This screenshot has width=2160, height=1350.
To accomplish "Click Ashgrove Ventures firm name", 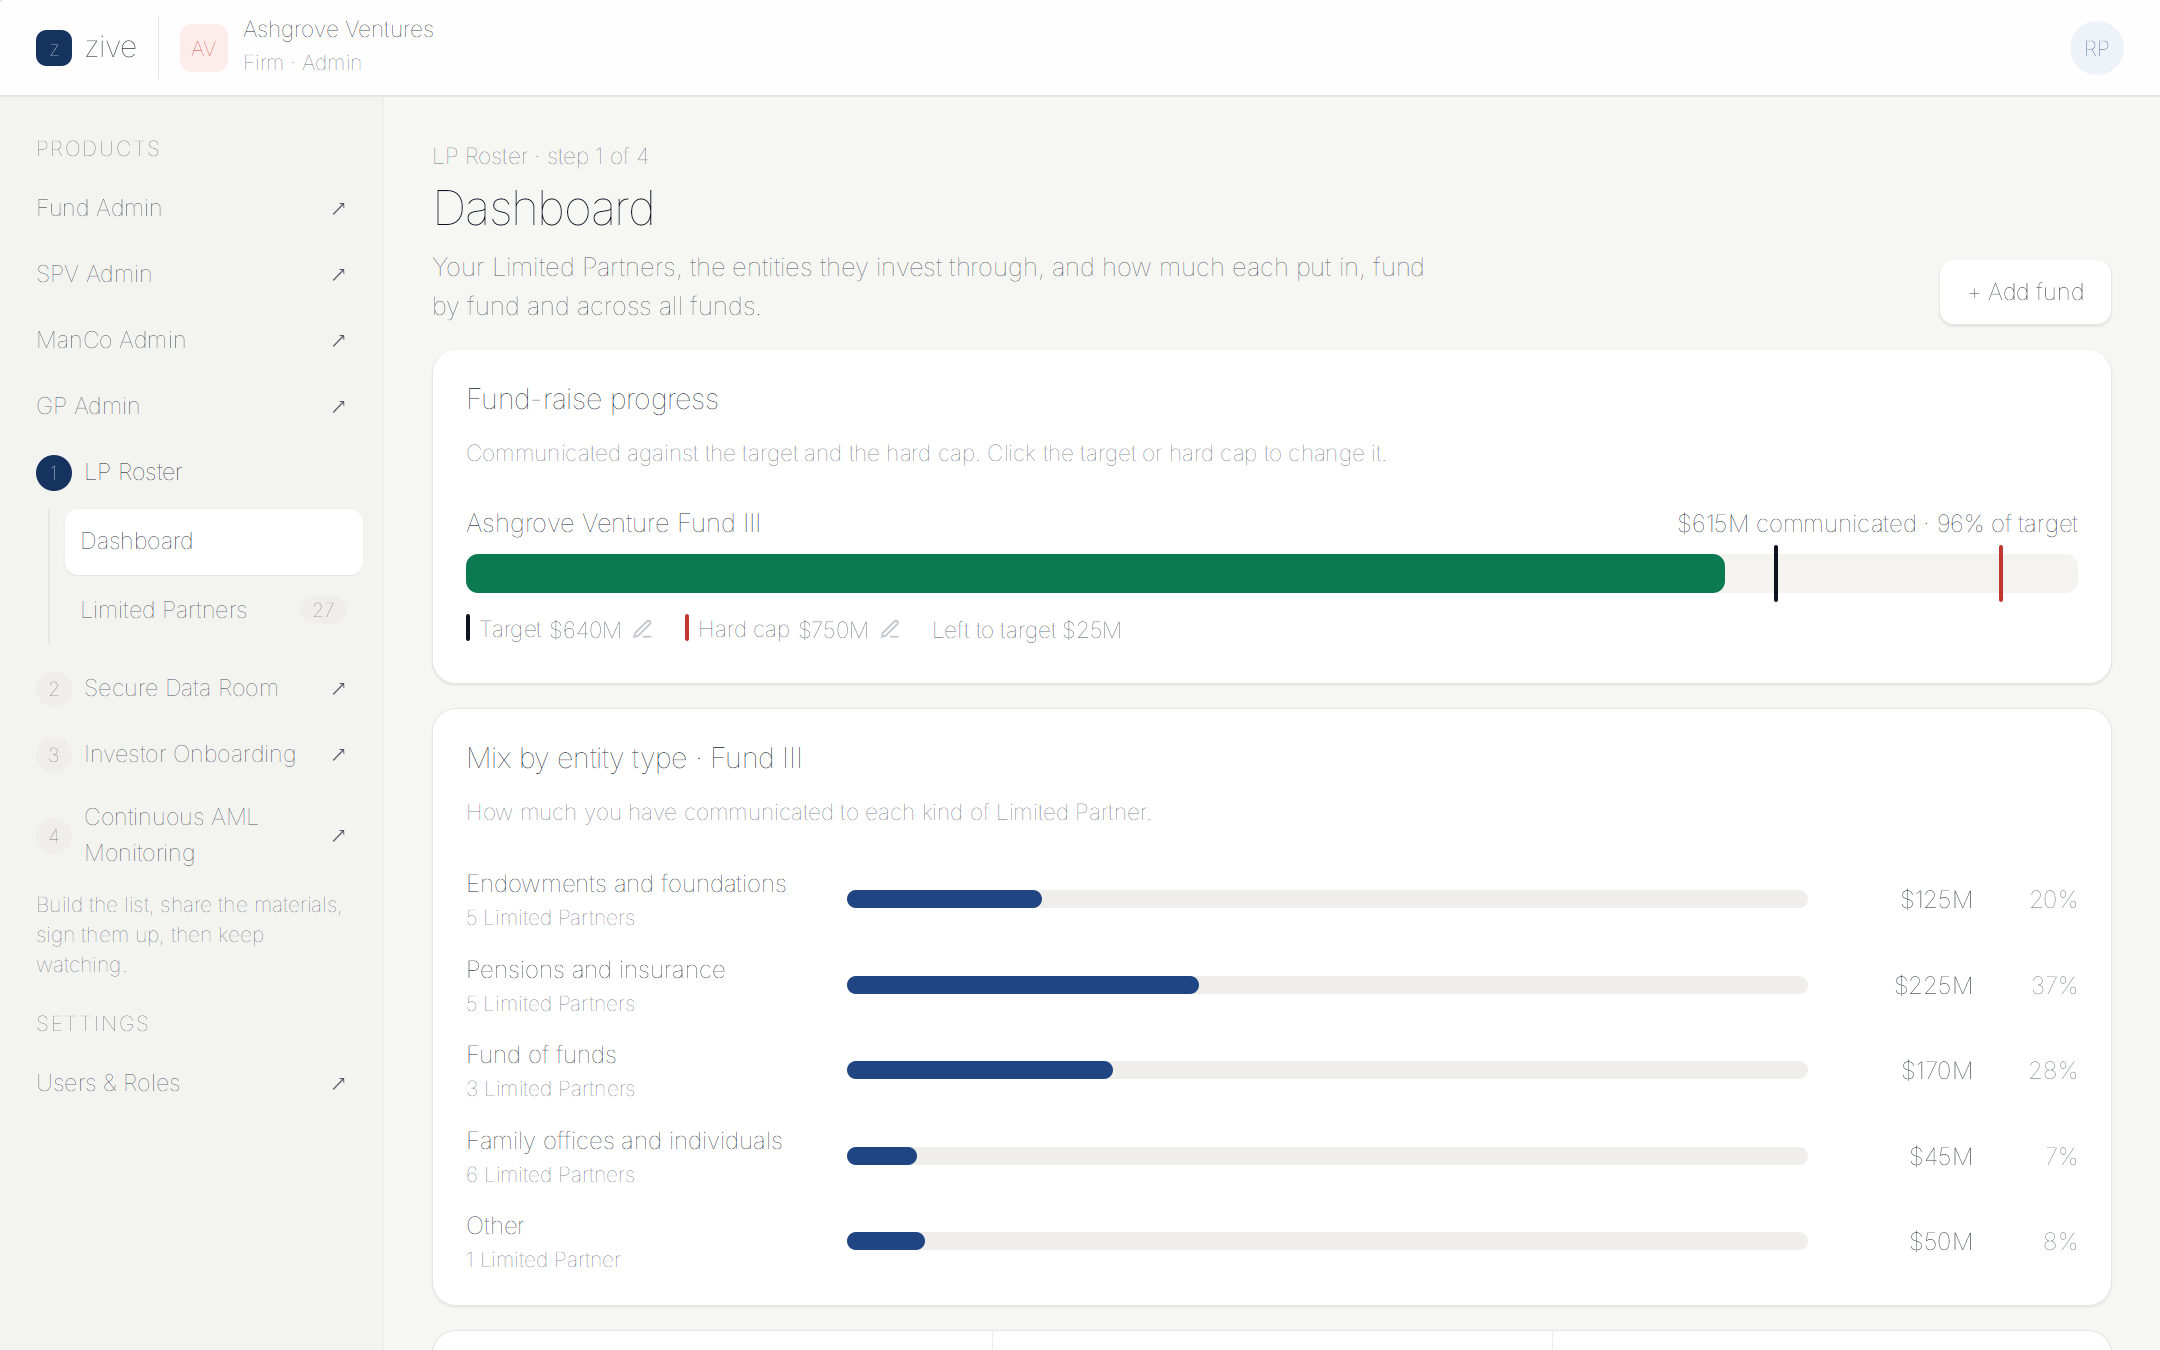I will pyautogui.click(x=338, y=30).
